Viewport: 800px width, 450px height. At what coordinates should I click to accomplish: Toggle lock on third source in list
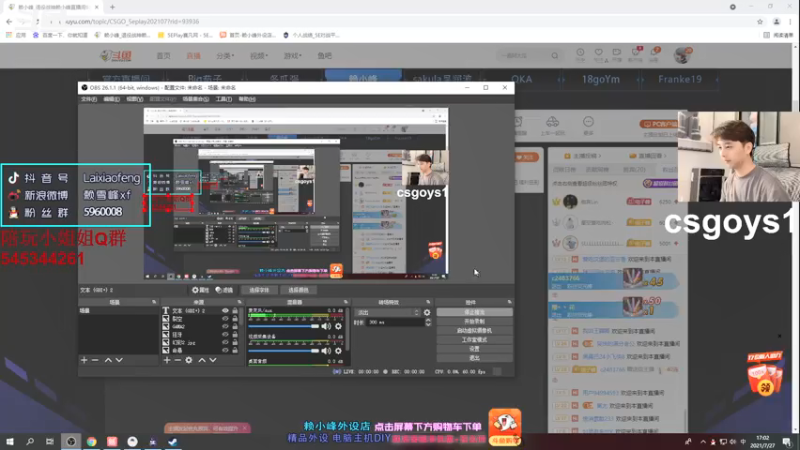tap(235, 327)
